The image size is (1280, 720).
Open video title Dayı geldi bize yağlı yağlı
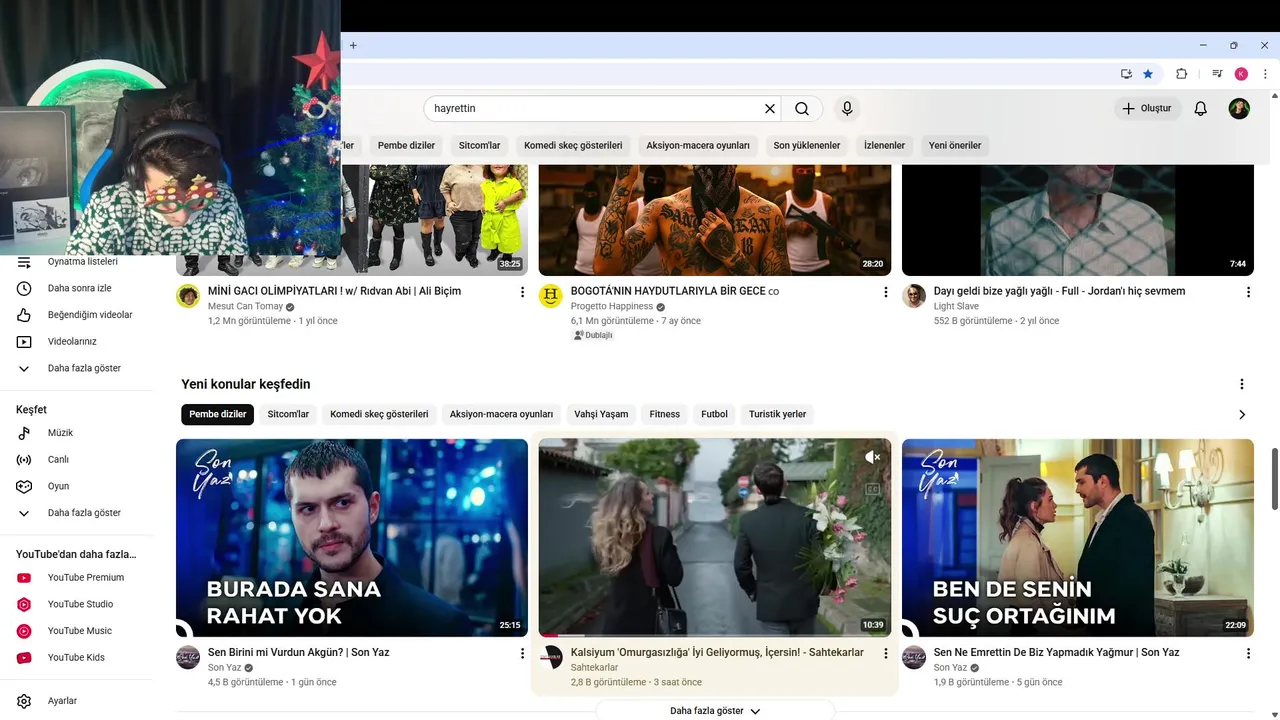(x=1059, y=291)
